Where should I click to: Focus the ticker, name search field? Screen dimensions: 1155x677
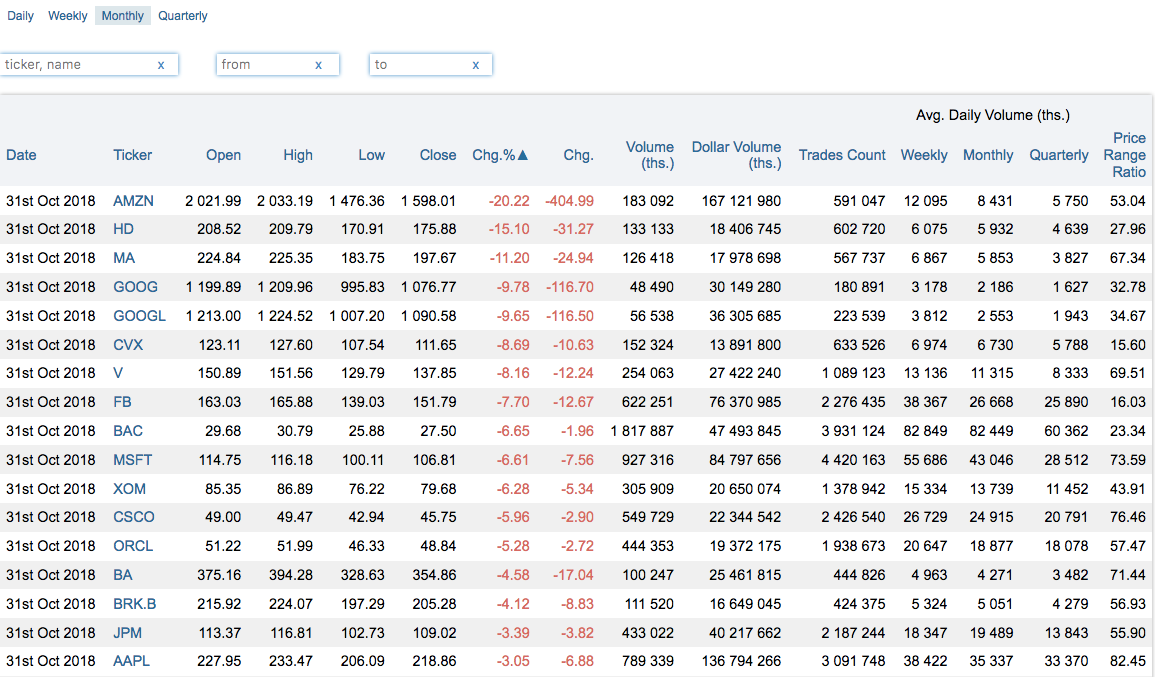(88, 65)
